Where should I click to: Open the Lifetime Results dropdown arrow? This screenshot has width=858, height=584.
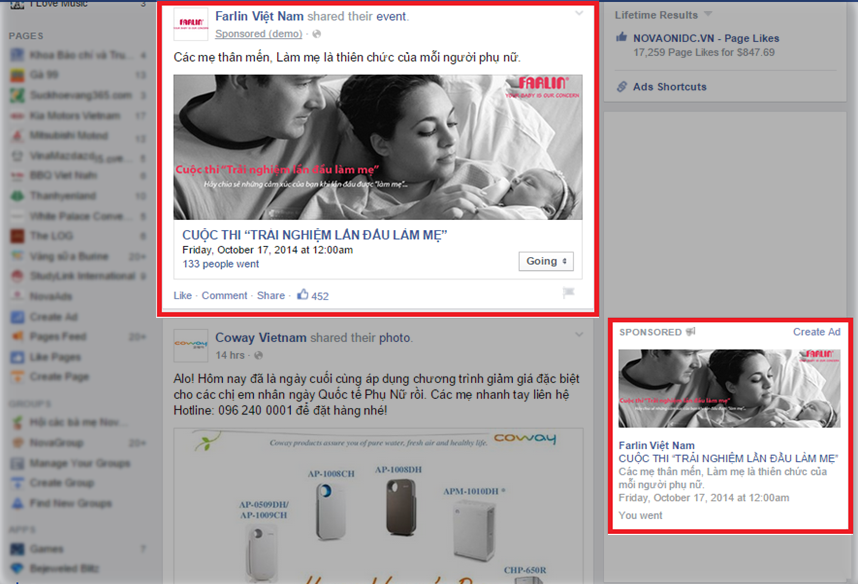point(708,14)
